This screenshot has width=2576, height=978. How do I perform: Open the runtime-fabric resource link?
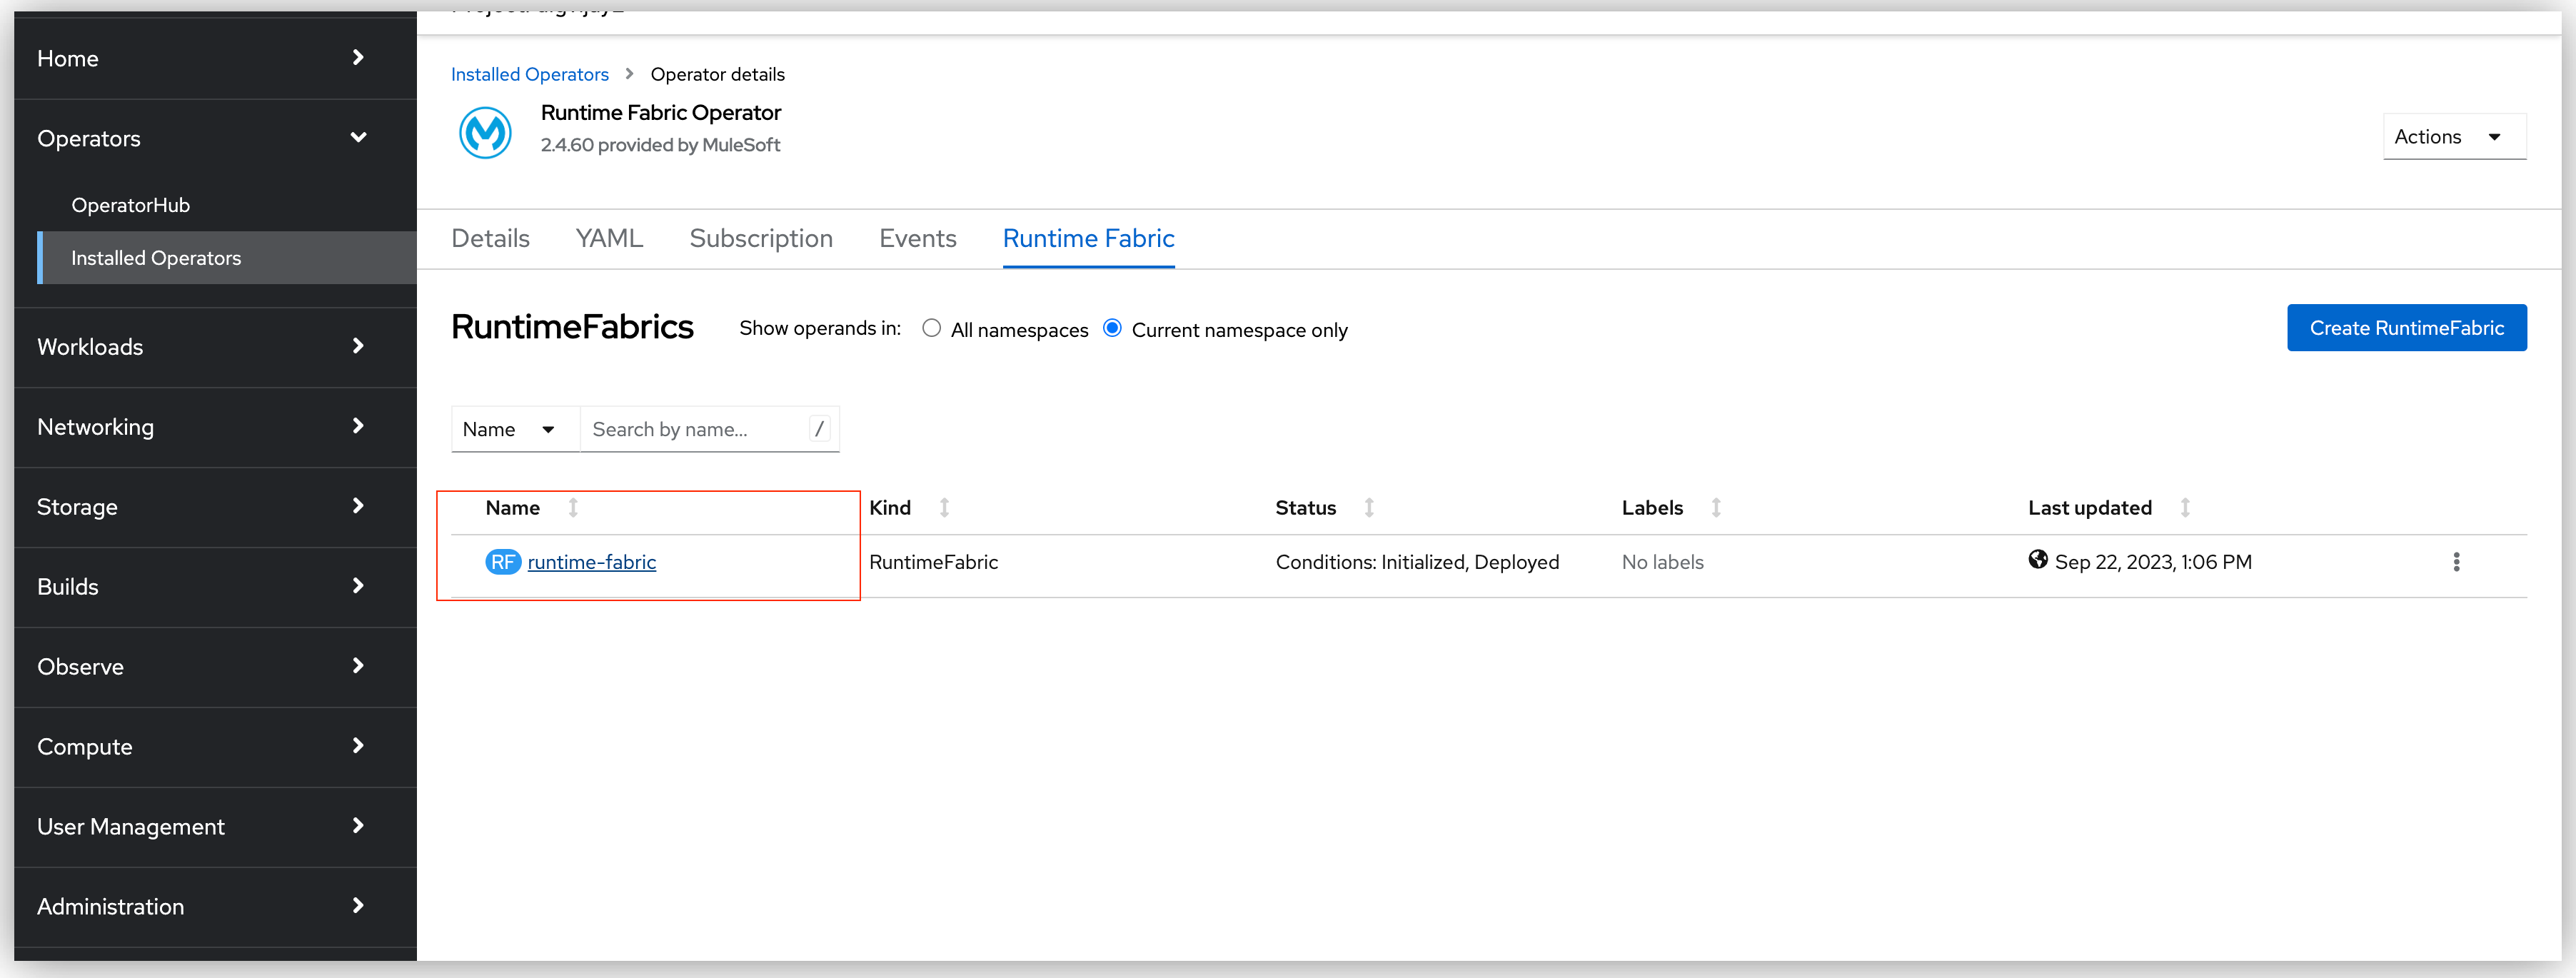pos(592,562)
